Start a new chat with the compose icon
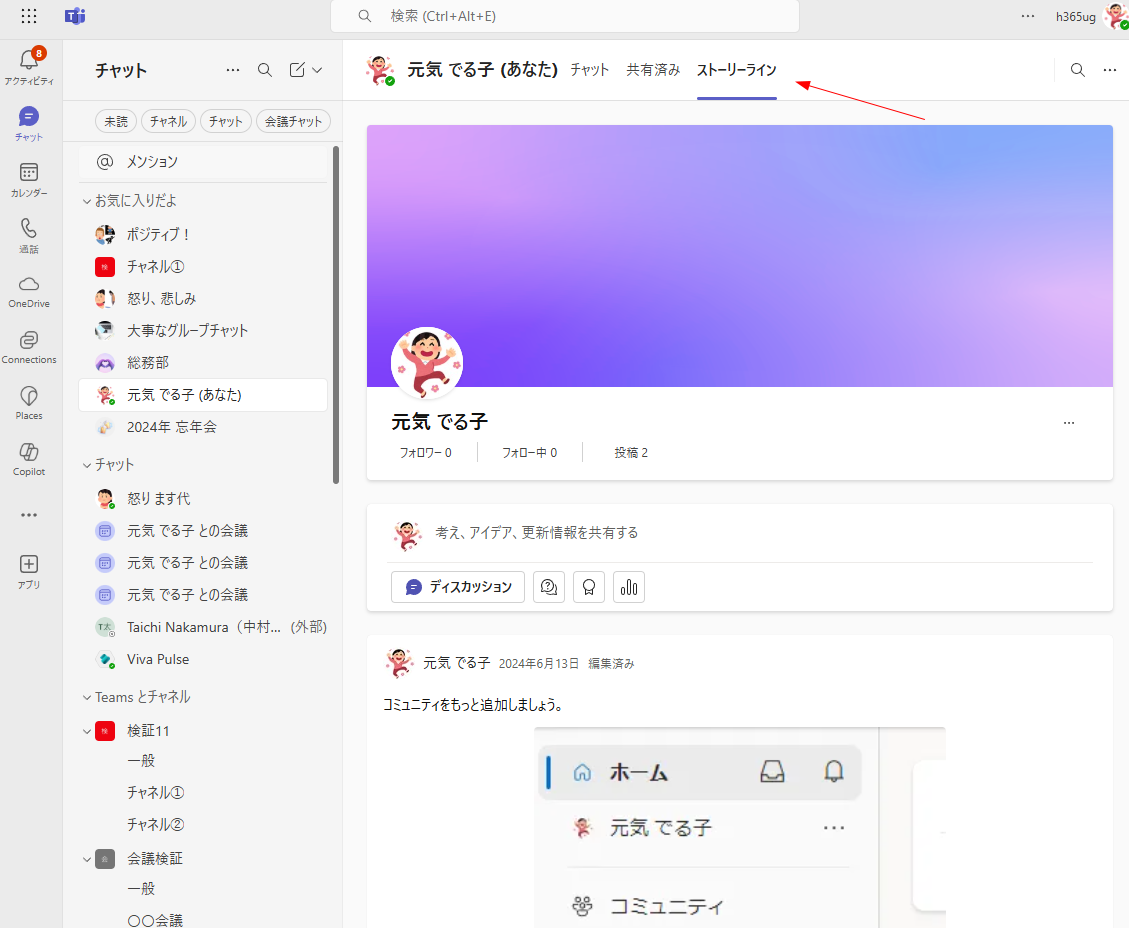Image resolution: width=1129 pixels, height=928 pixels. coord(297,70)
